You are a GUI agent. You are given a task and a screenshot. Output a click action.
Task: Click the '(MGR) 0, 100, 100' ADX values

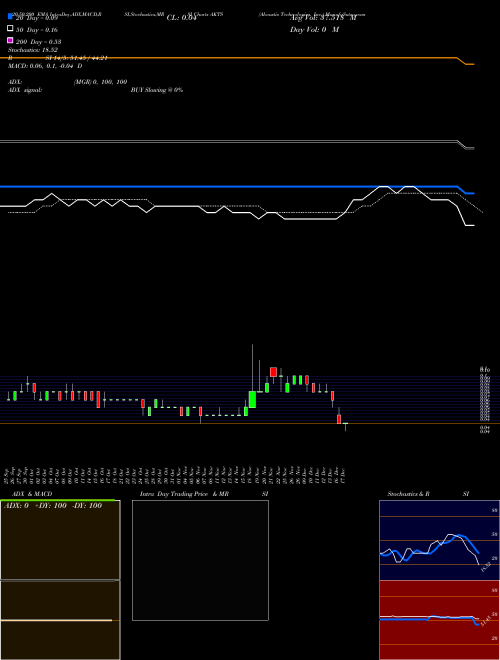point(101,82)
